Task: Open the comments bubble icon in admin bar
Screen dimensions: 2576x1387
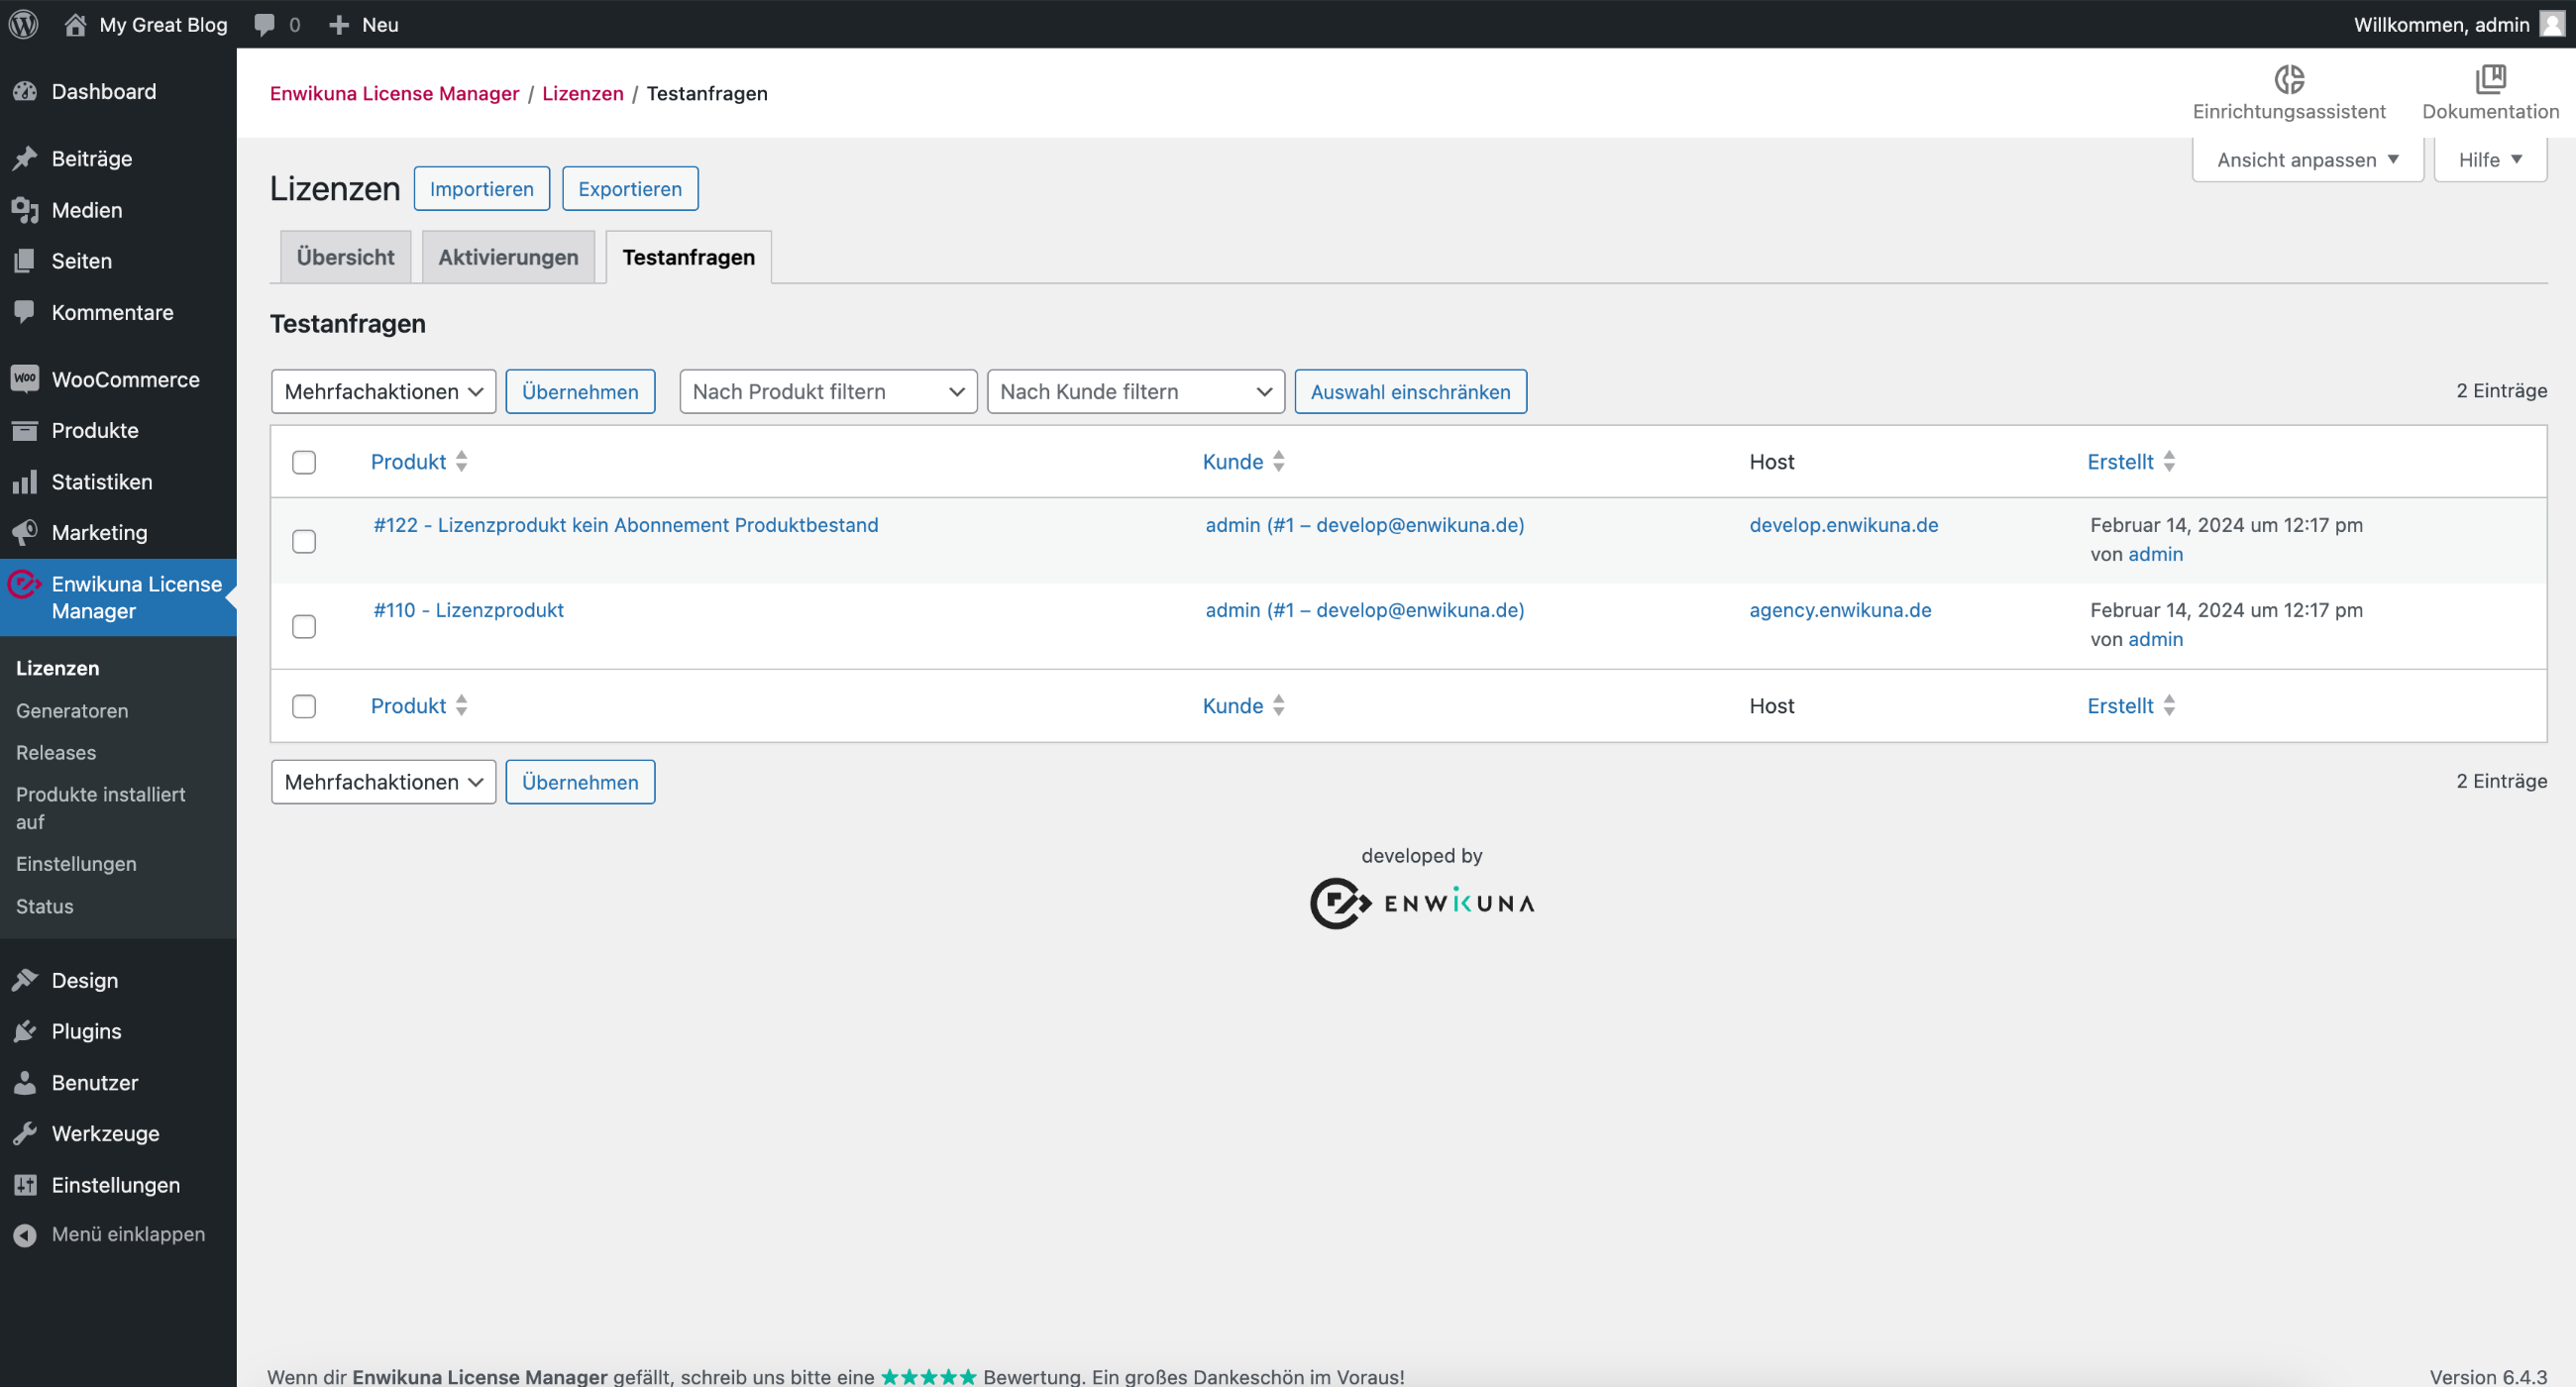Action: tap(265, 24)
